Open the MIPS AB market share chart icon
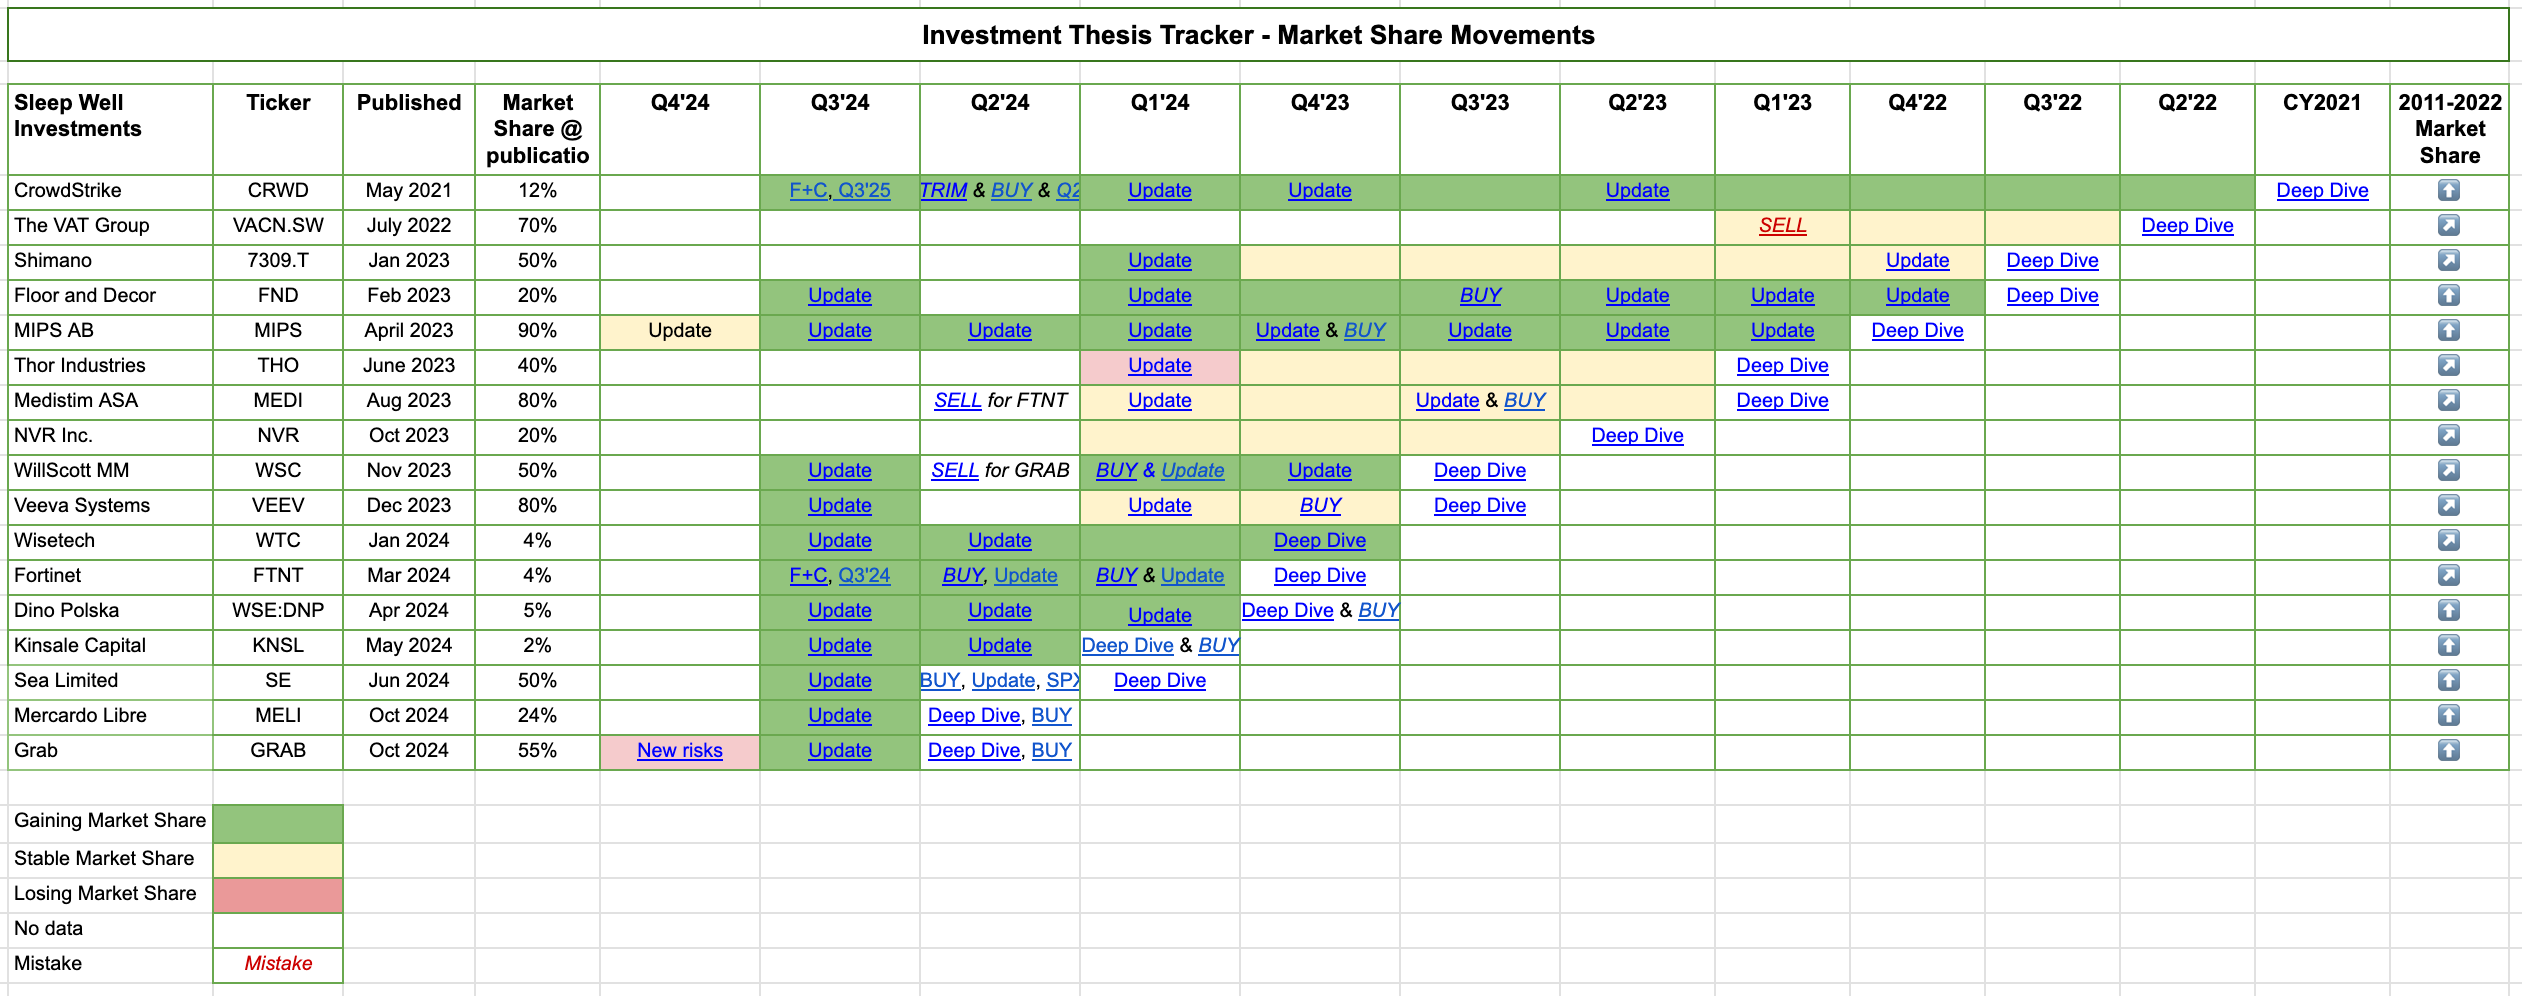Viewport: 2522px width, 996px height. (2448, 330)
